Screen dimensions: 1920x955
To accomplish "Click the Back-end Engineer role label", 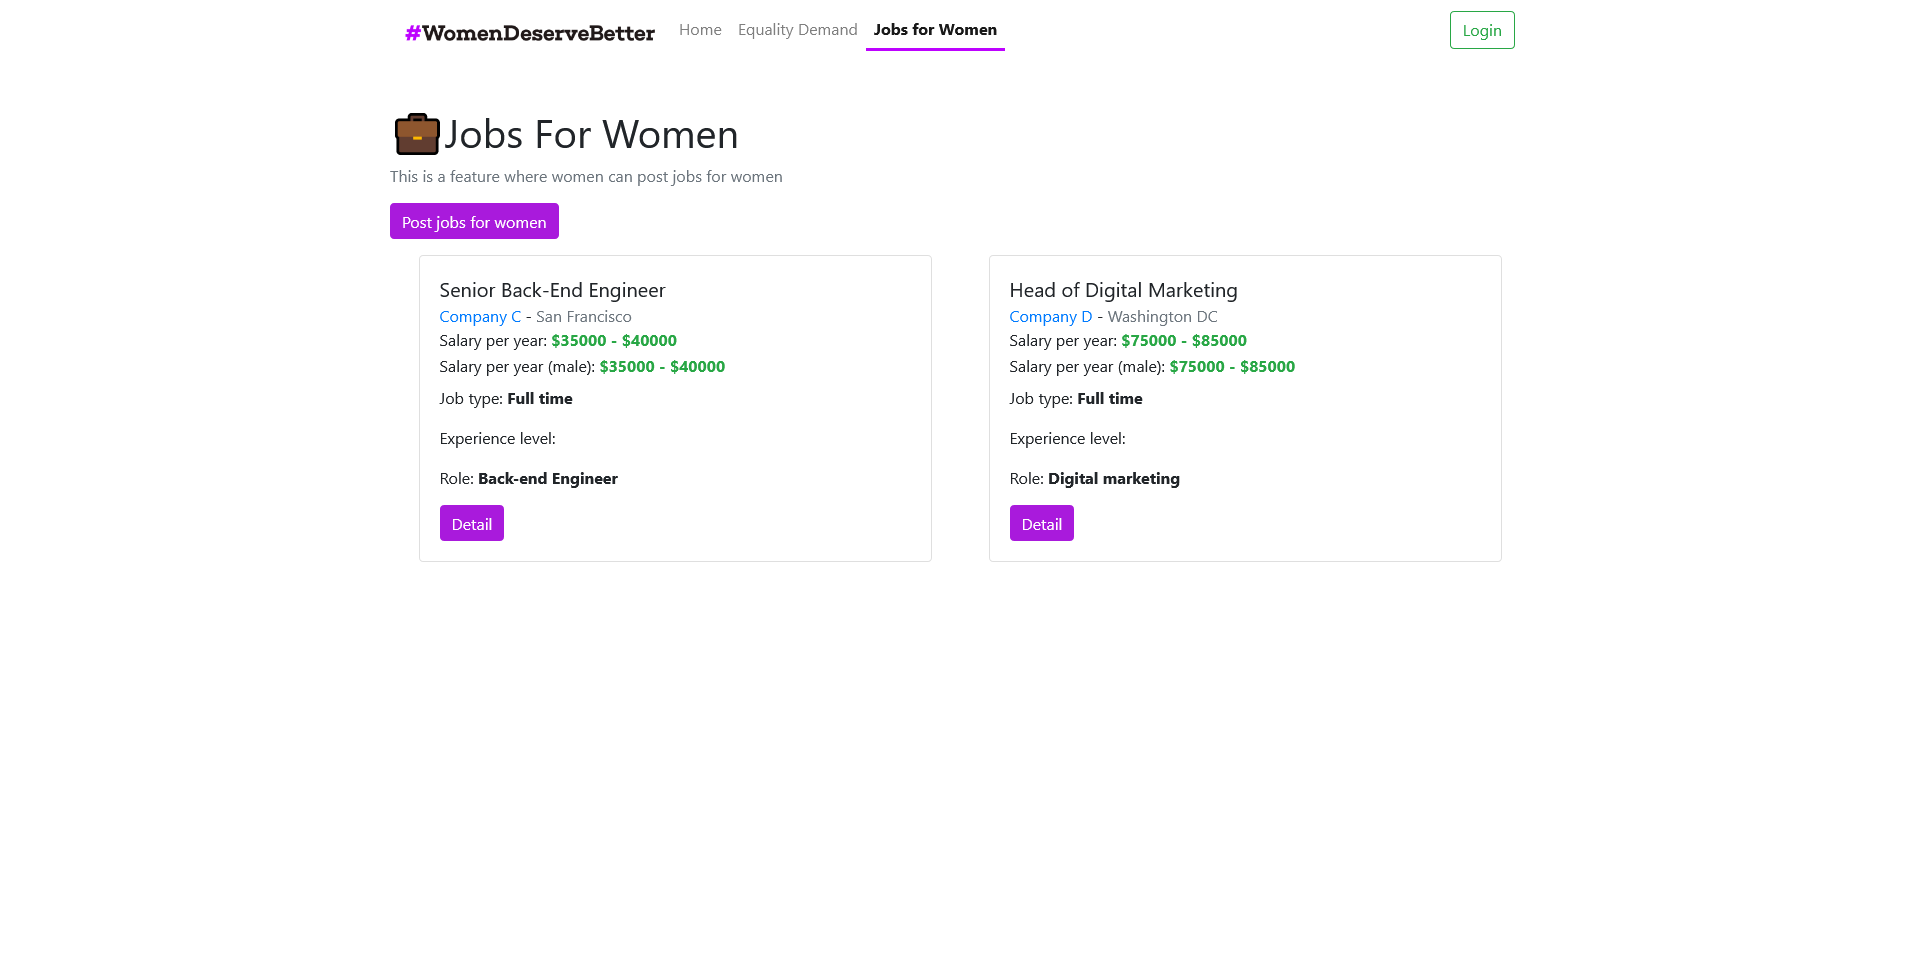I will point(547,479).
